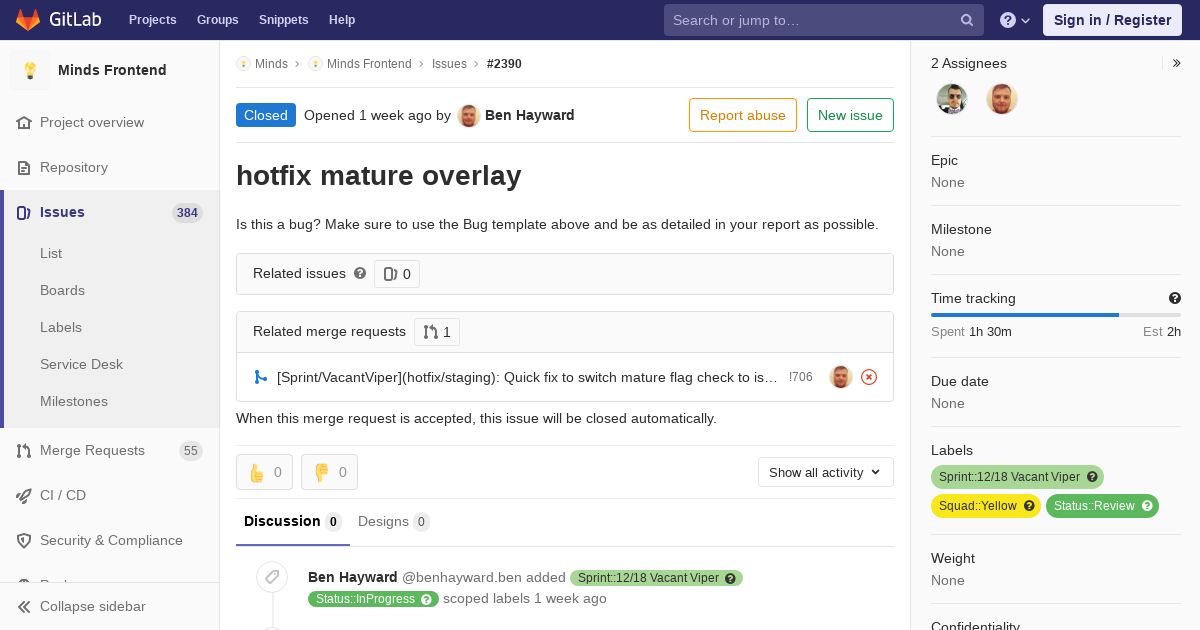Click the first assignee avatar with sunglasses
The height and width of the screenshot is (630, 1200).
coord(952,99)
